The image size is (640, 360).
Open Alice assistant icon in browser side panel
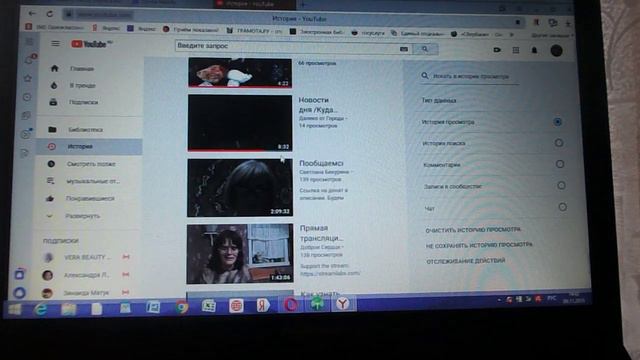click(19, 292)
